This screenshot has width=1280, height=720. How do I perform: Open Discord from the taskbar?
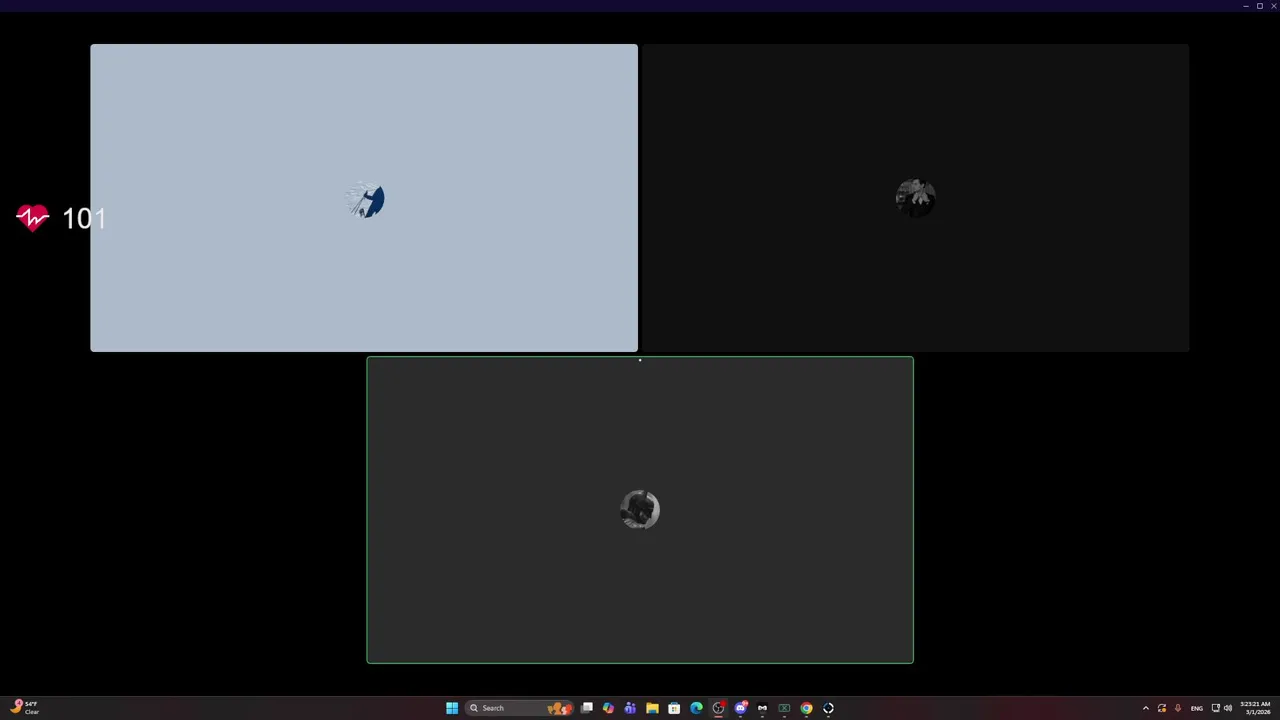click(x=740, y=708)
